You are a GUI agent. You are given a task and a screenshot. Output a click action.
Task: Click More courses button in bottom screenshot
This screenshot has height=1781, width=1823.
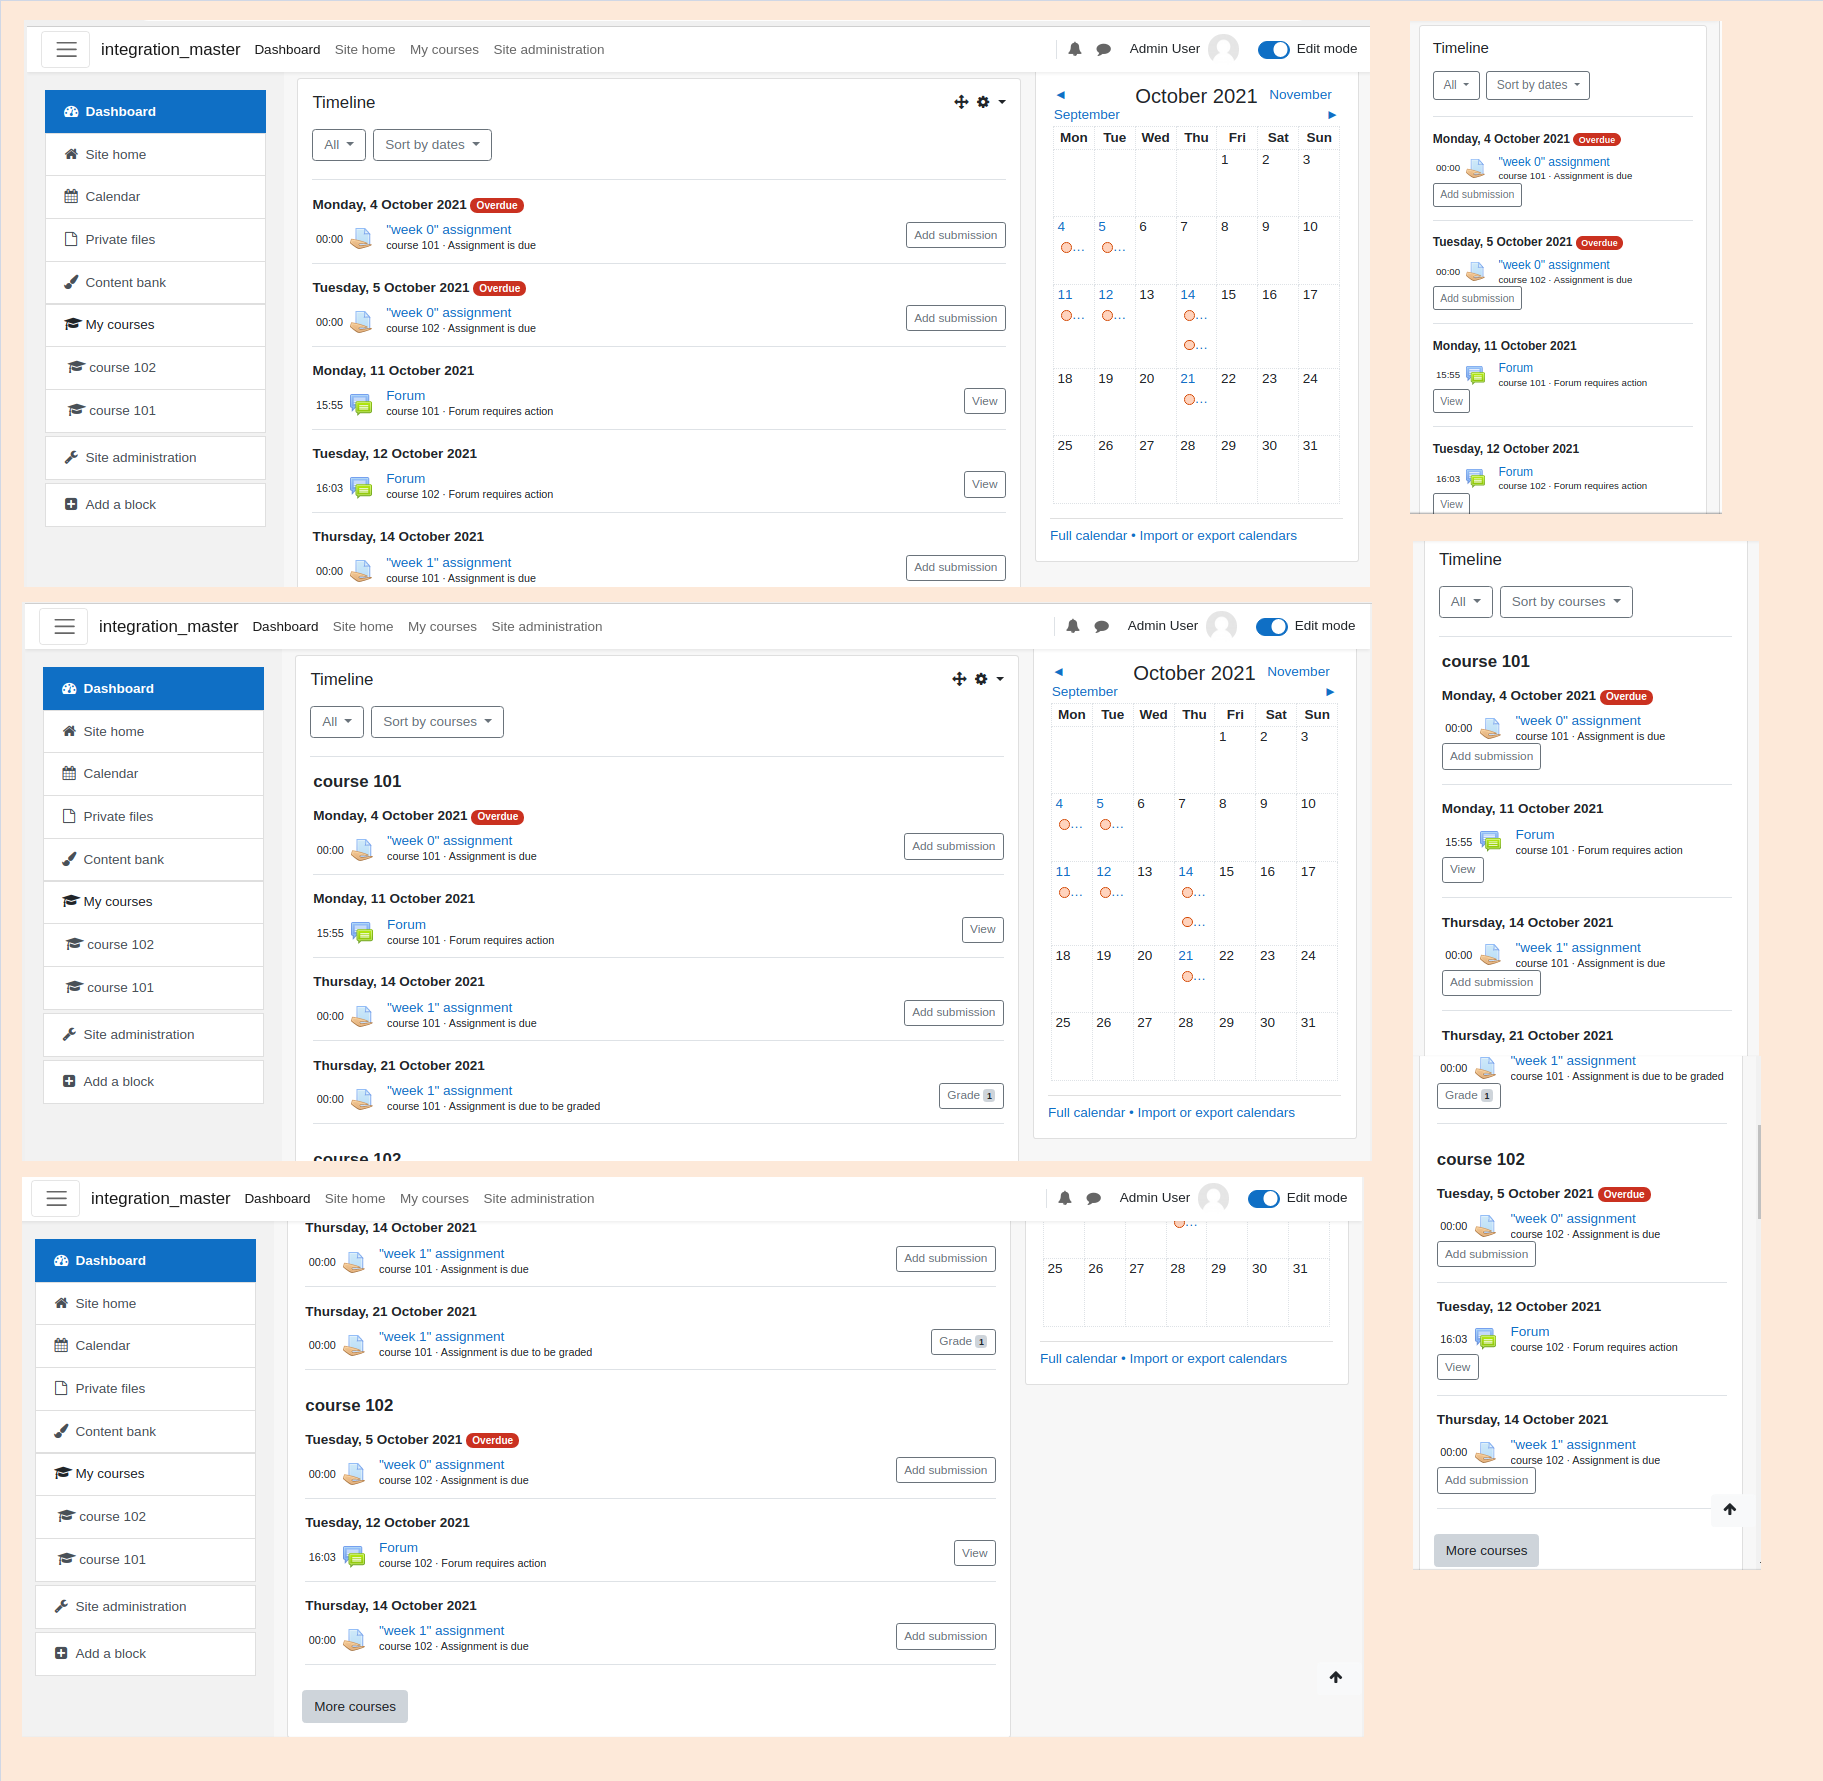point(355,1707)
